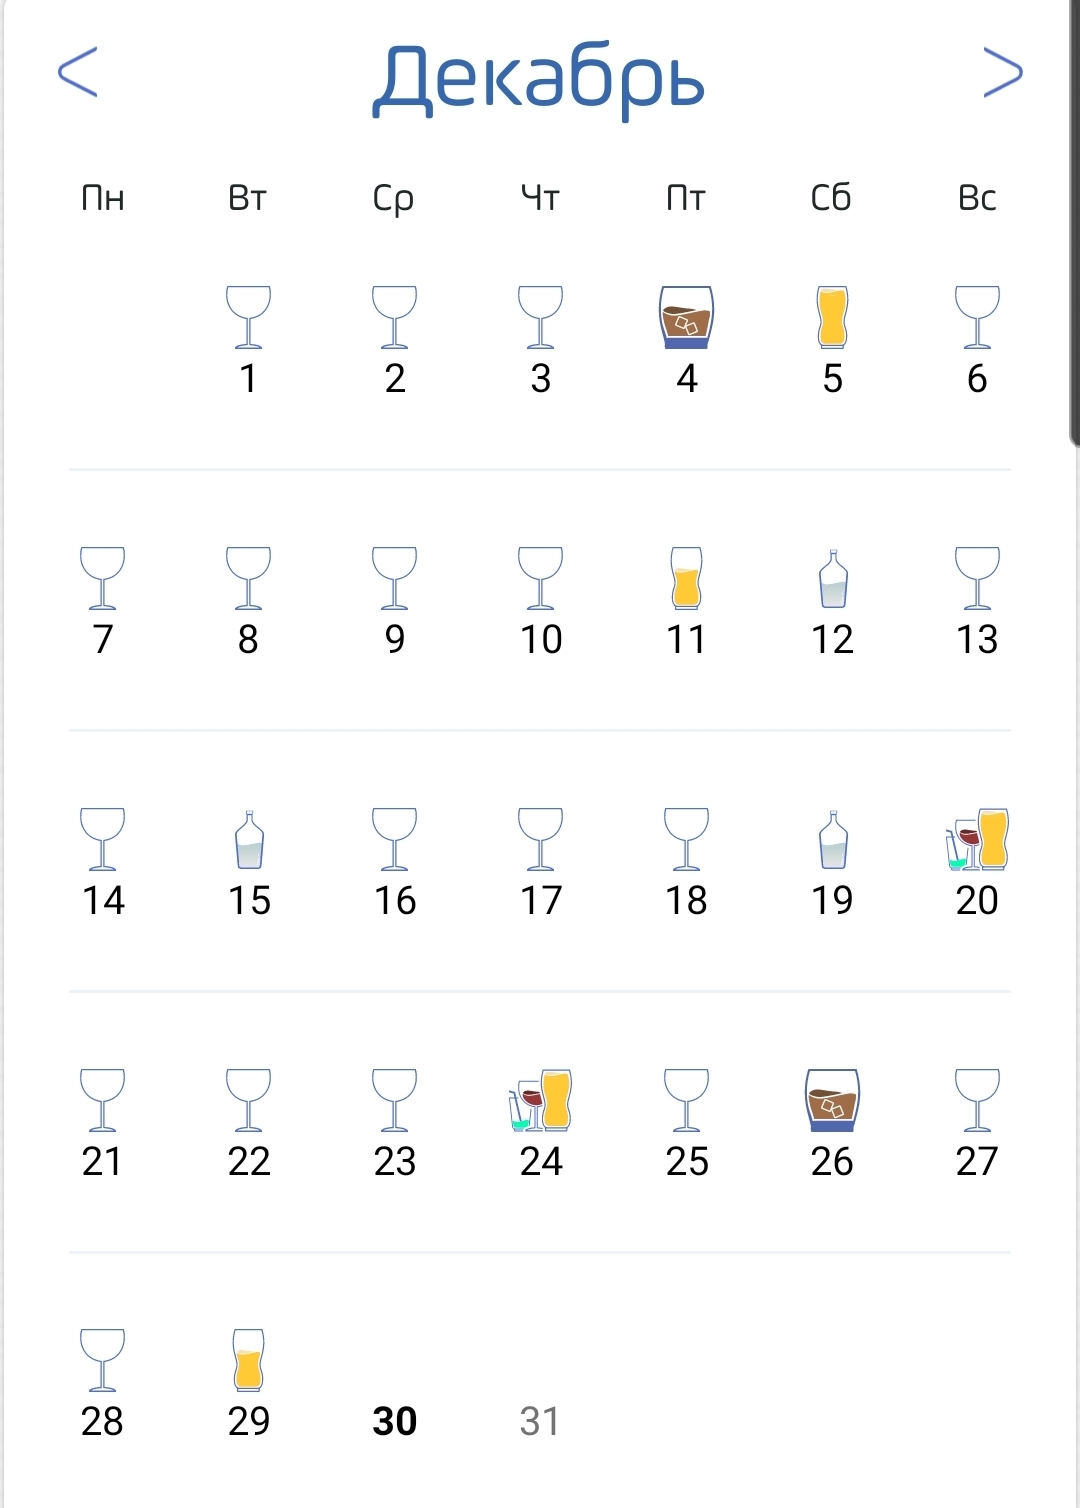Tap the Вс weekday header
1080x1508 pixels.
(977, 198)
